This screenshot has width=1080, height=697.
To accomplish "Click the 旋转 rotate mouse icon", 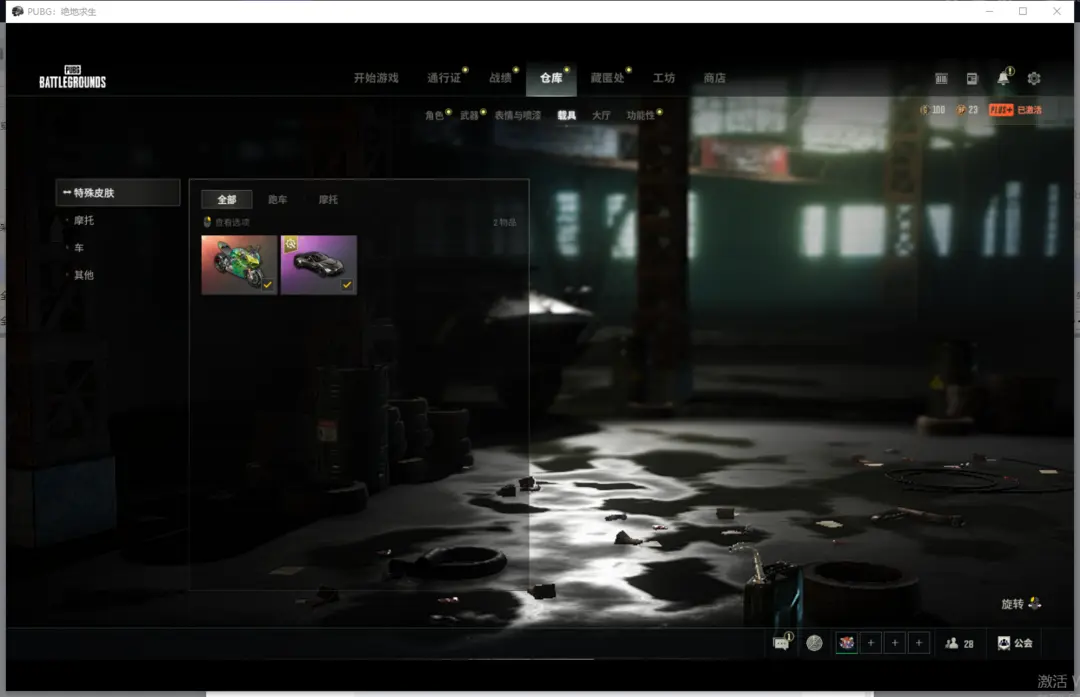I will tap(1035, 603).
